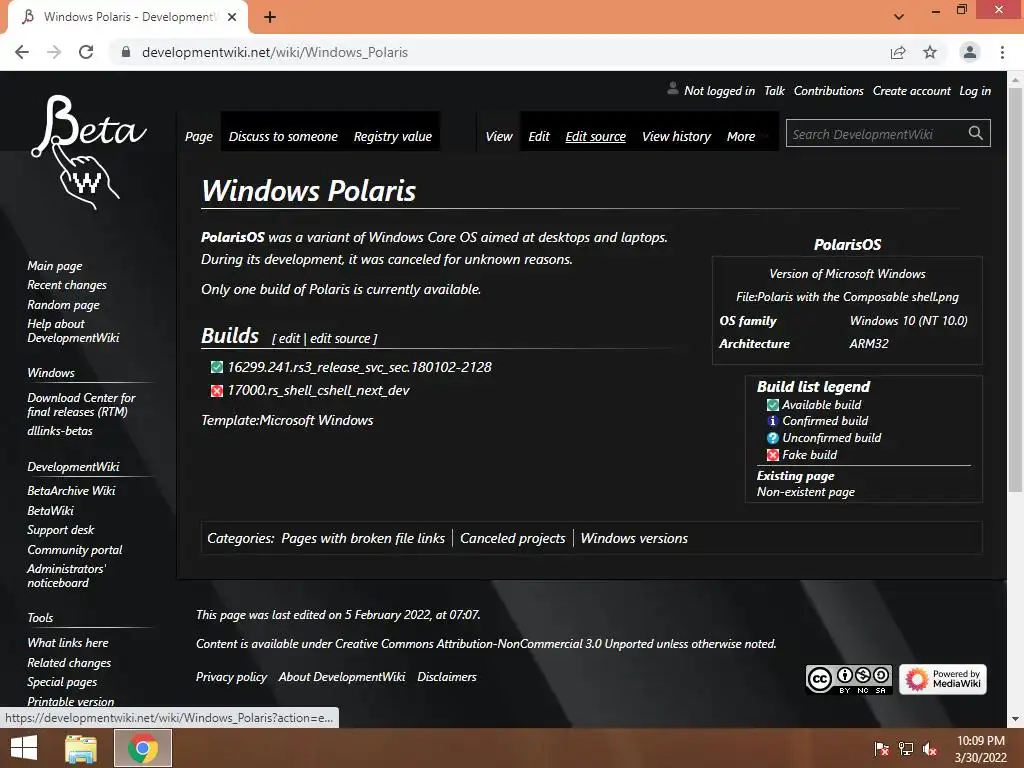Open Download Center for final releases link
1024x768 pixels.
[81, 404]
